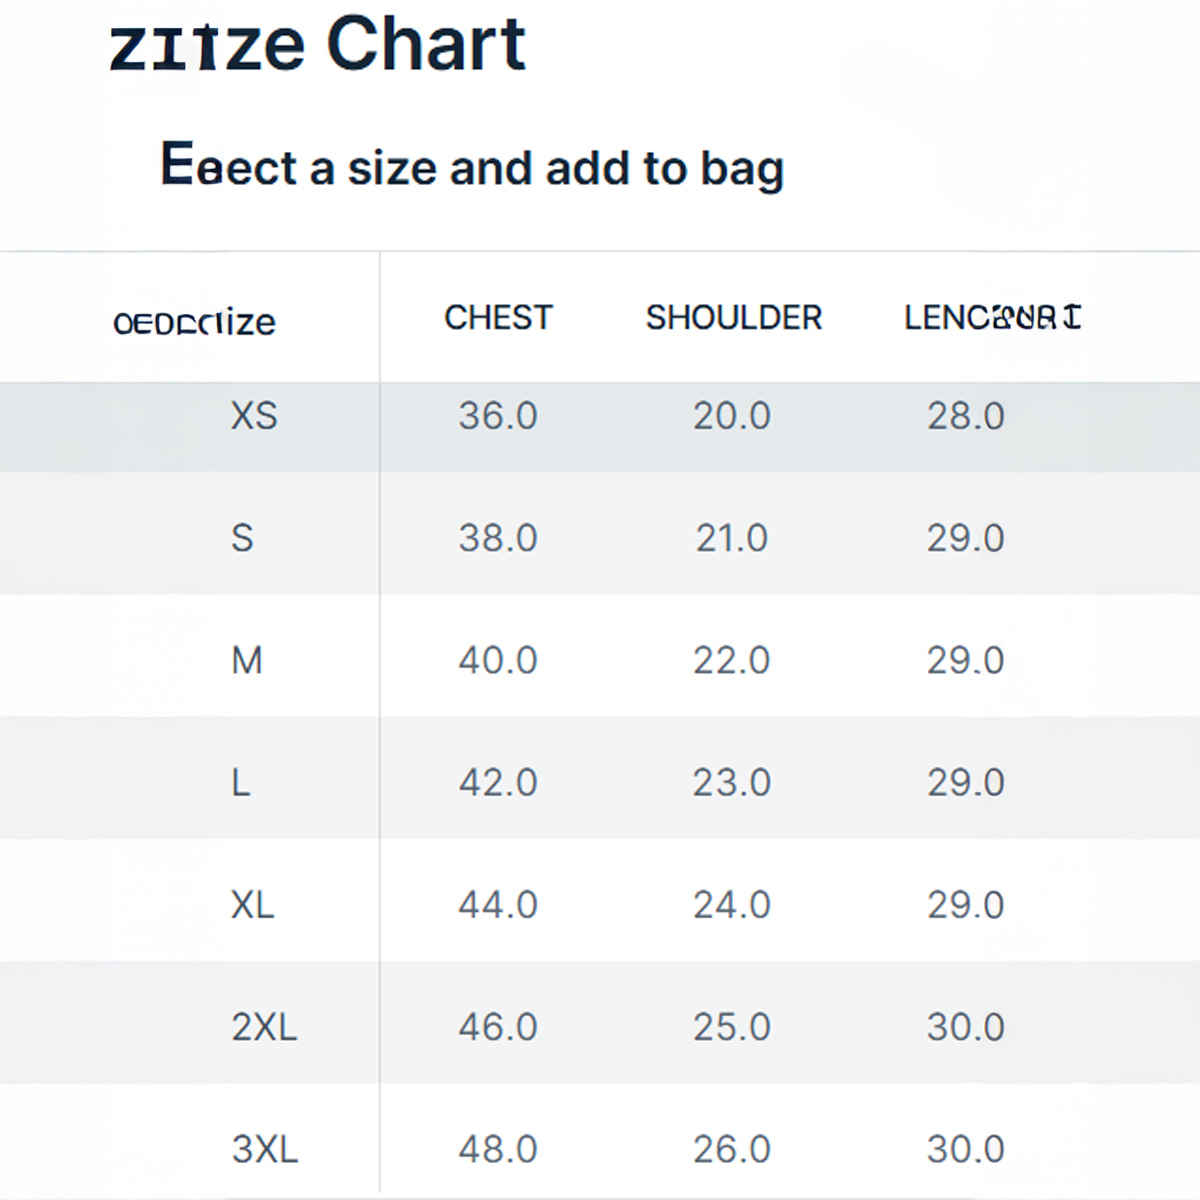
Task: Click the 'size and add to bag' subtitle
Action: 471,166
